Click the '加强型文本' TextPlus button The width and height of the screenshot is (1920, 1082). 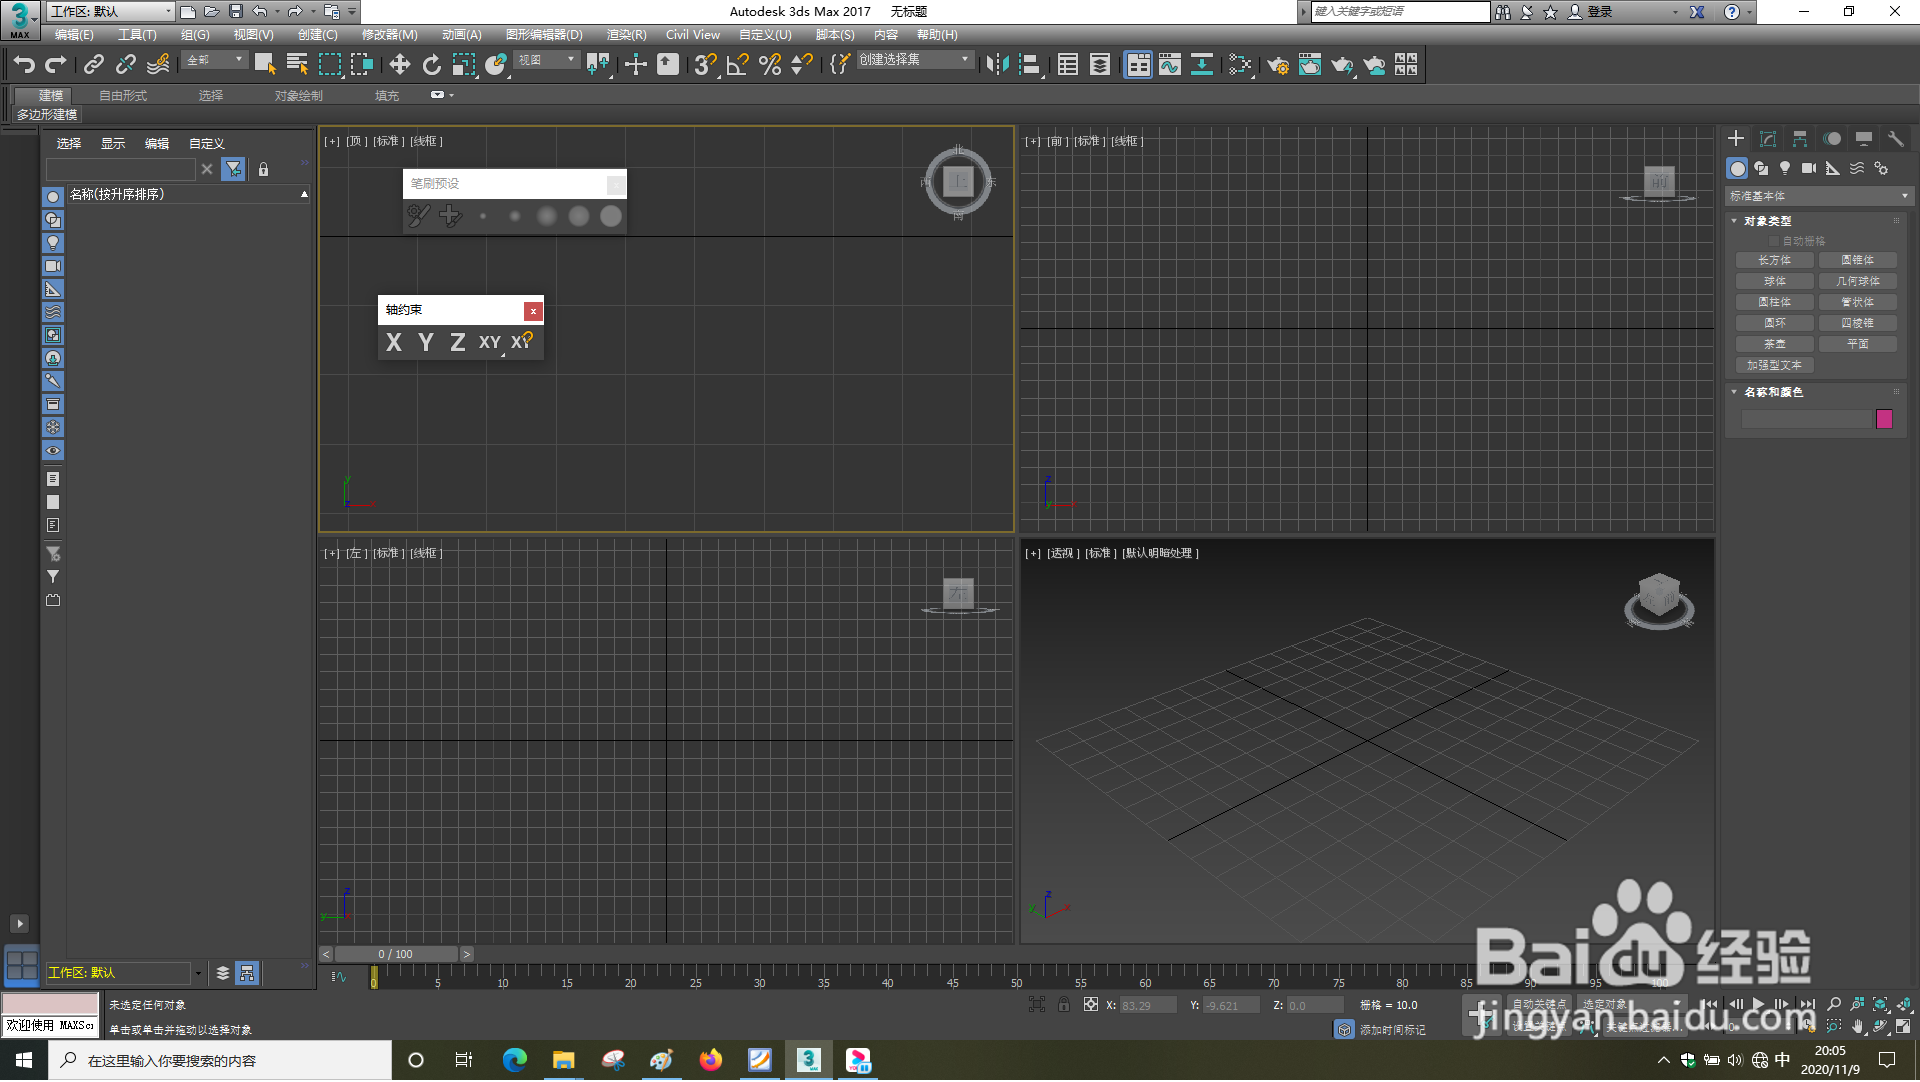pyautogui.click(x=1774, y=365)
